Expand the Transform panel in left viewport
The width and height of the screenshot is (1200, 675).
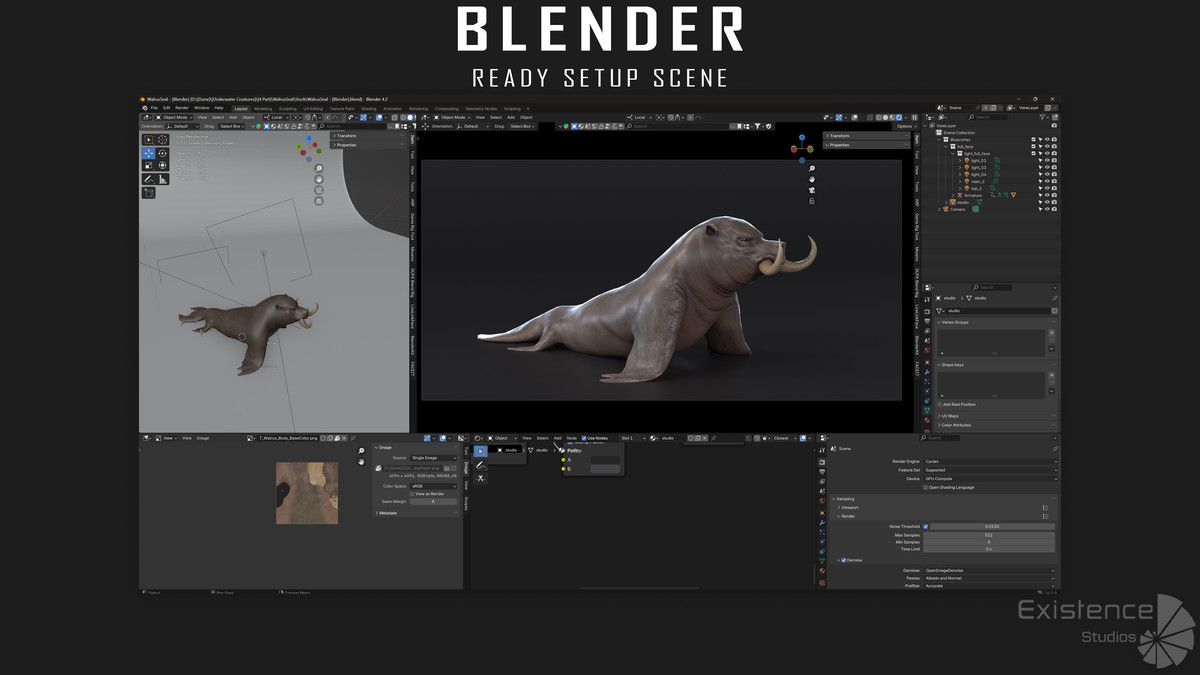[x=346, y=135]
